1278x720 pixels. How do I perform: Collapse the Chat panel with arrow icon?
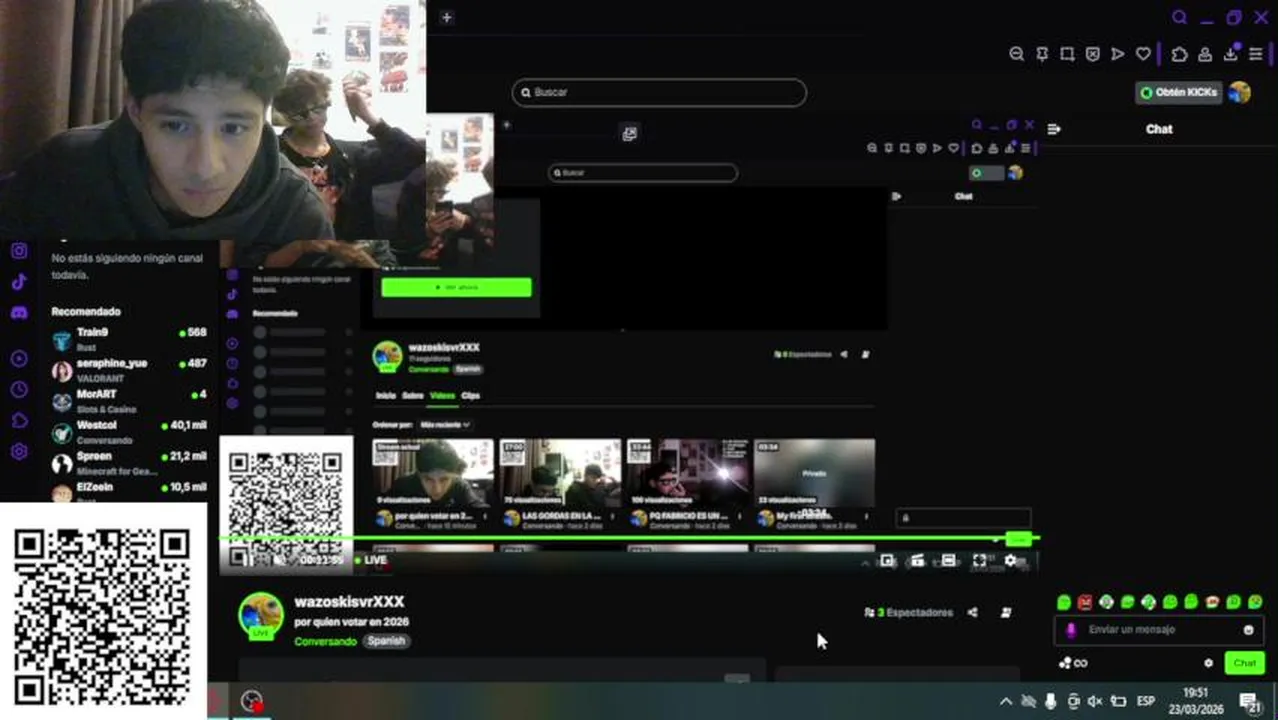1053,129
